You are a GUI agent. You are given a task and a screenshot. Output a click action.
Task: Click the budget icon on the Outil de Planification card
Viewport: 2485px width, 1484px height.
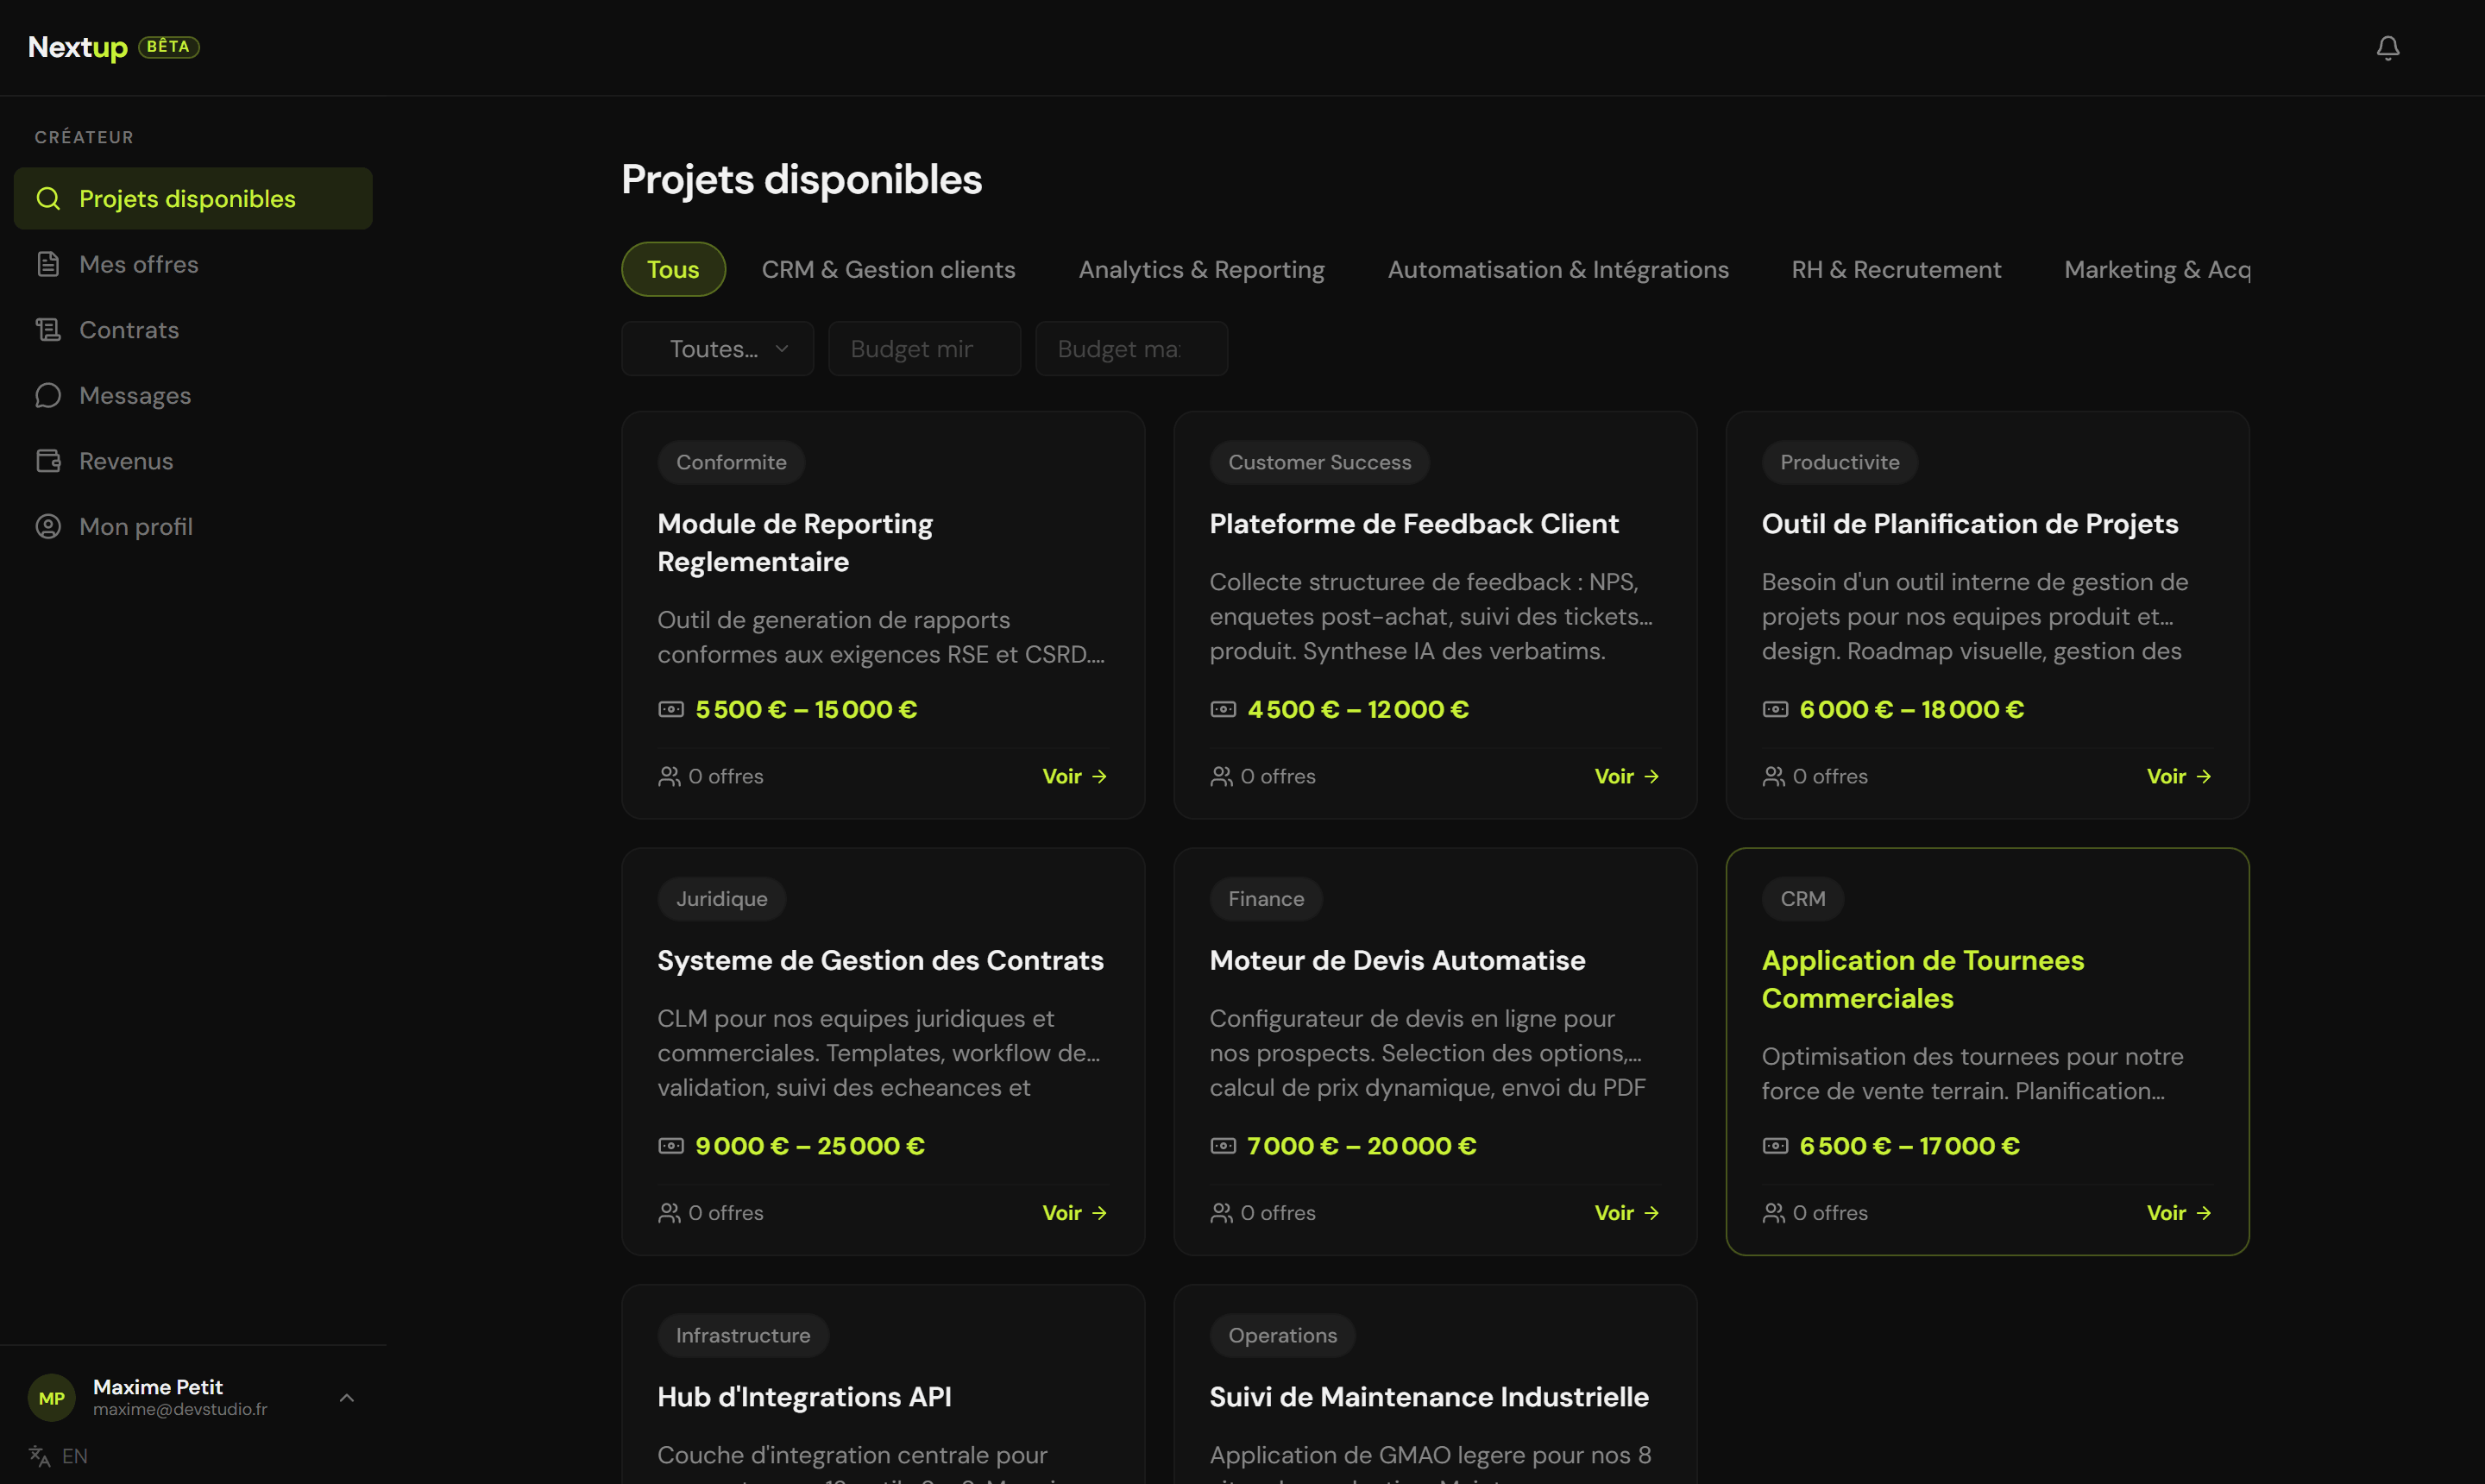pos(1775,709)
